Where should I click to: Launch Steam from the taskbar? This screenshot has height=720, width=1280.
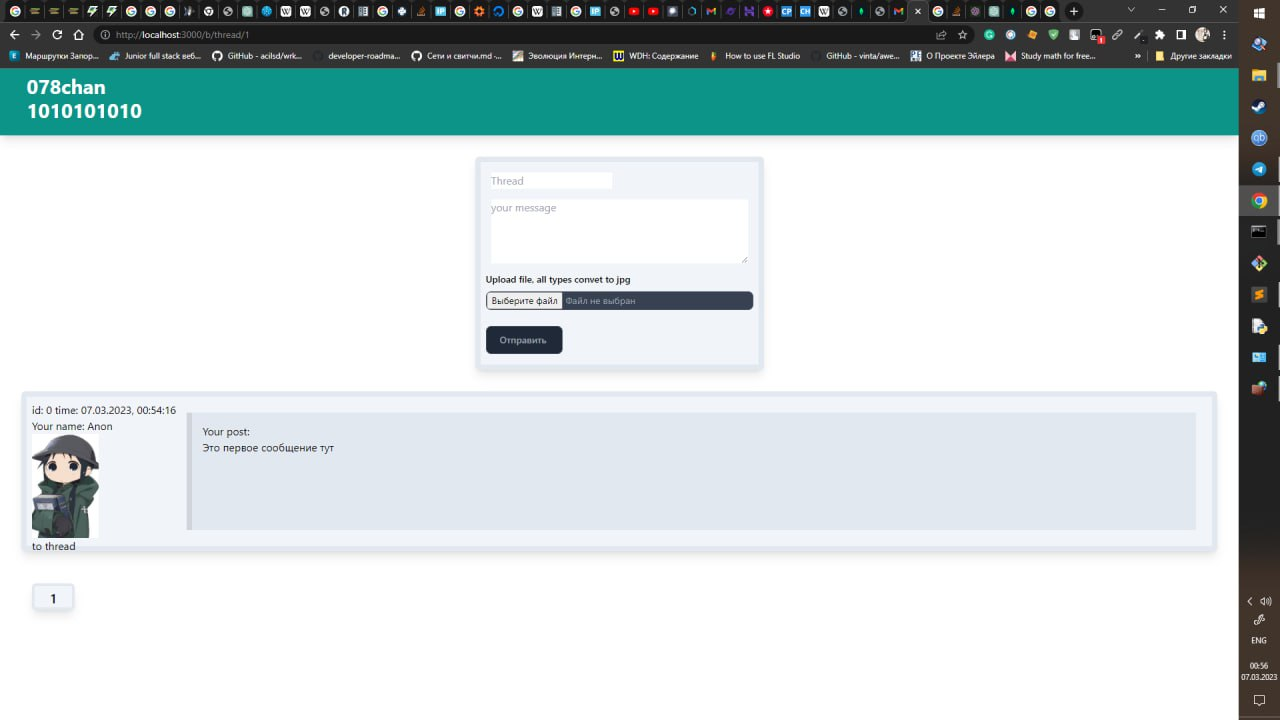pyautogui.click(x=1259, y=106)
